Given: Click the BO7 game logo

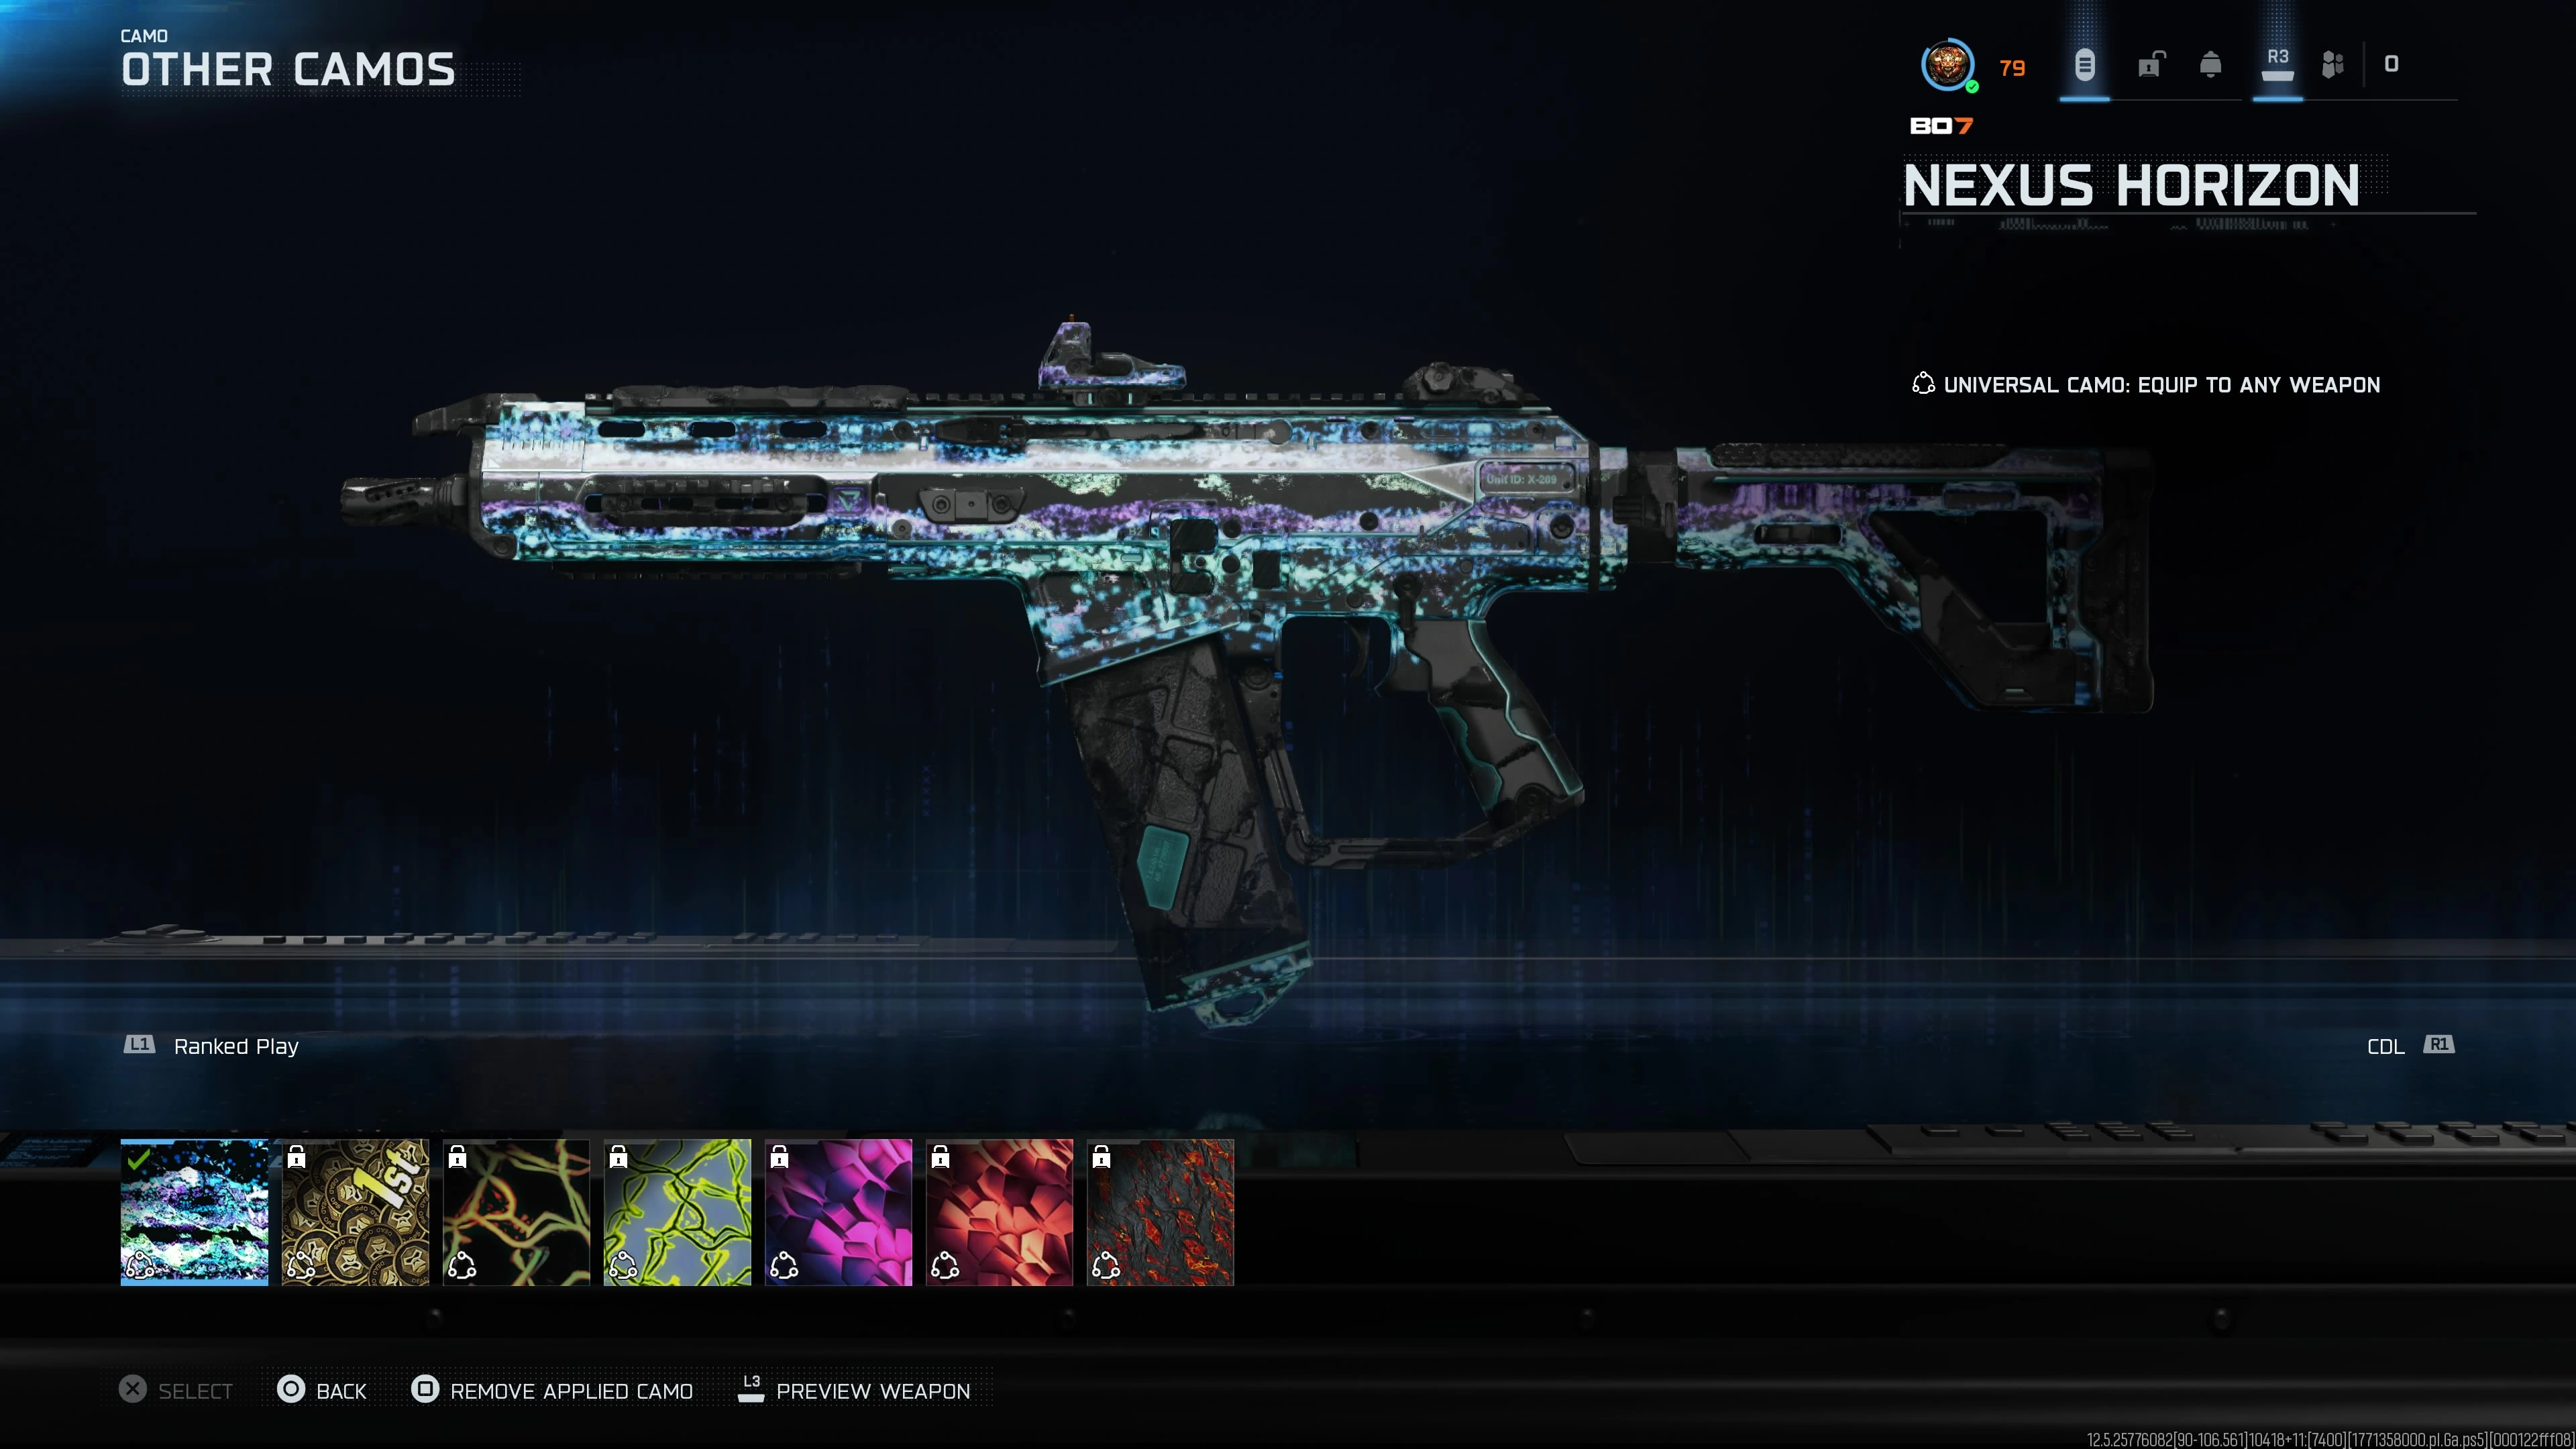Looking at the screenshot, I should 1941,126.
